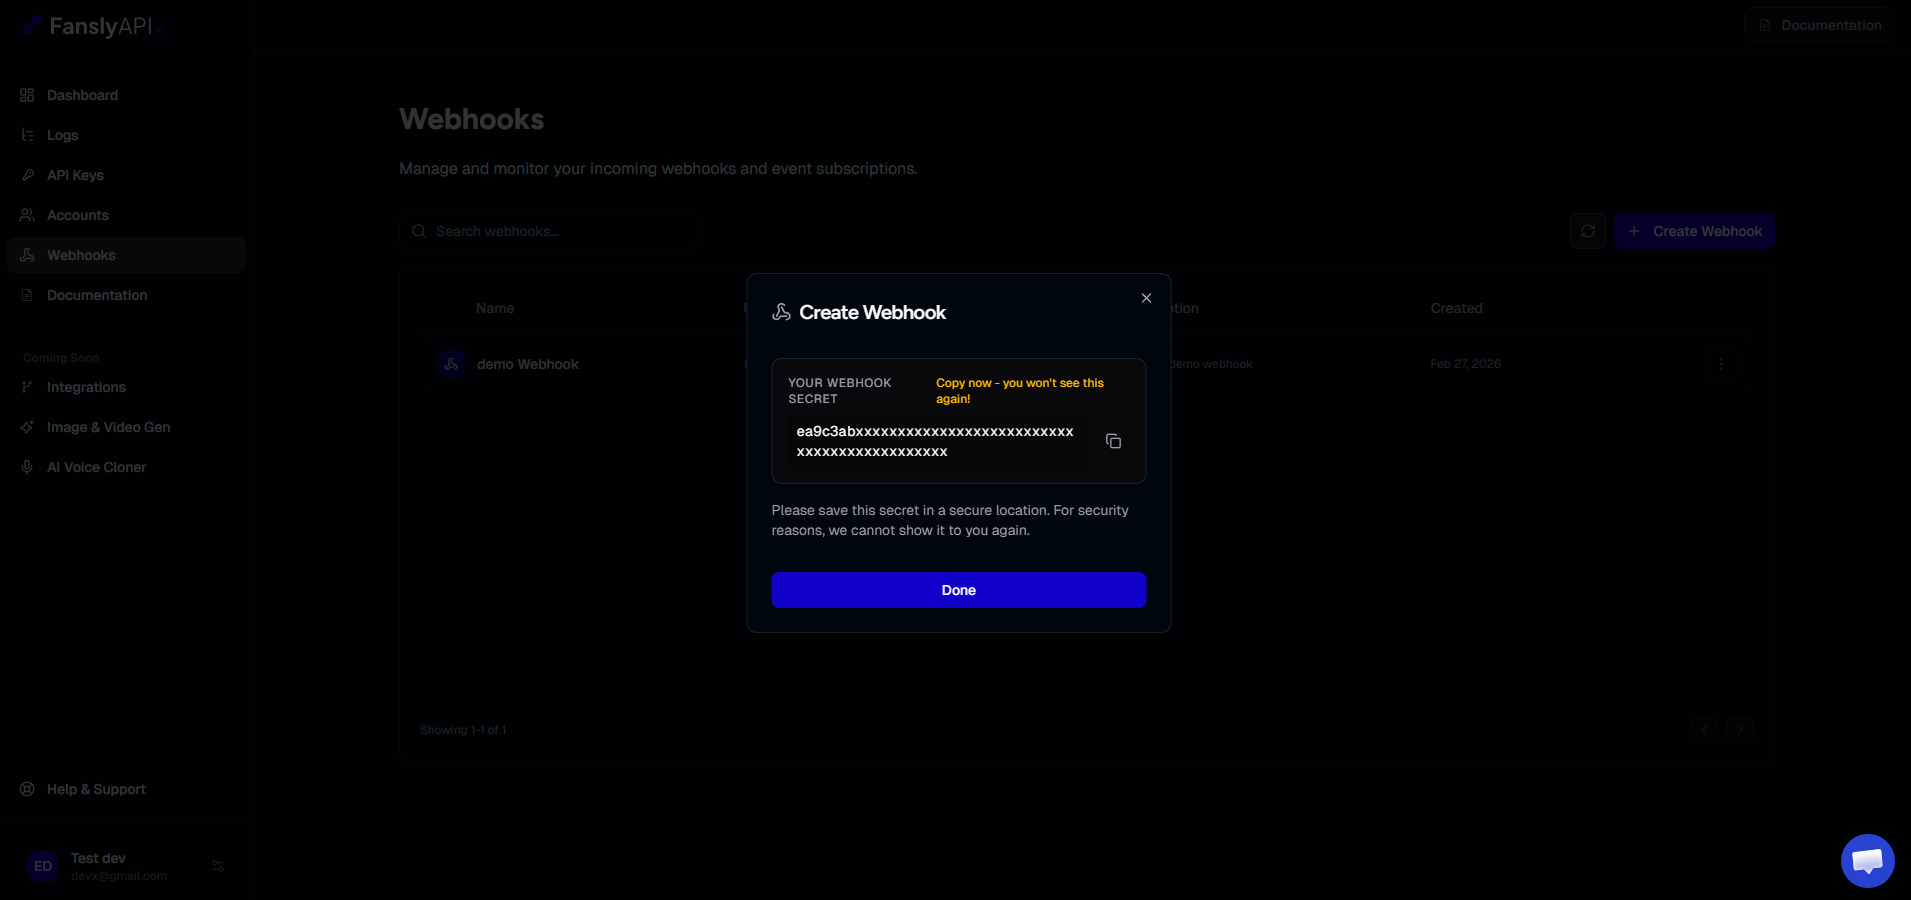The width and height of the screenshot is (1911, 900).
Task: Click the next page chevron
Action: click(x=1740, y=730)
